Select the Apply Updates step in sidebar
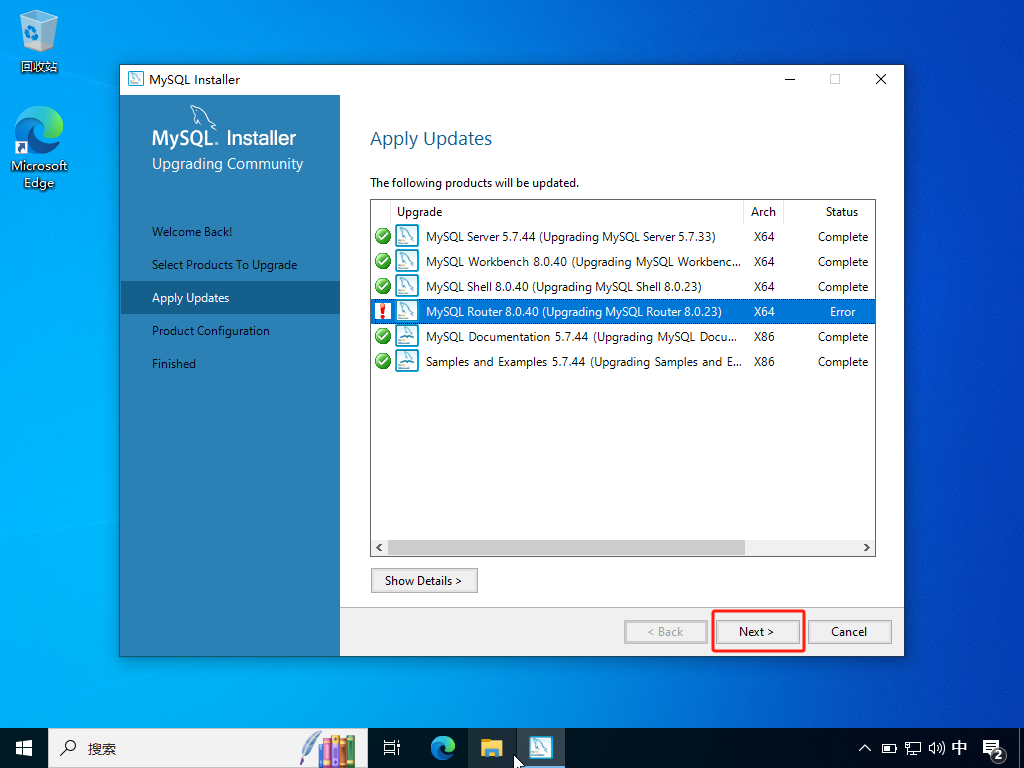The height and width of the screenshot is (768, 1024). click(190, 298)
